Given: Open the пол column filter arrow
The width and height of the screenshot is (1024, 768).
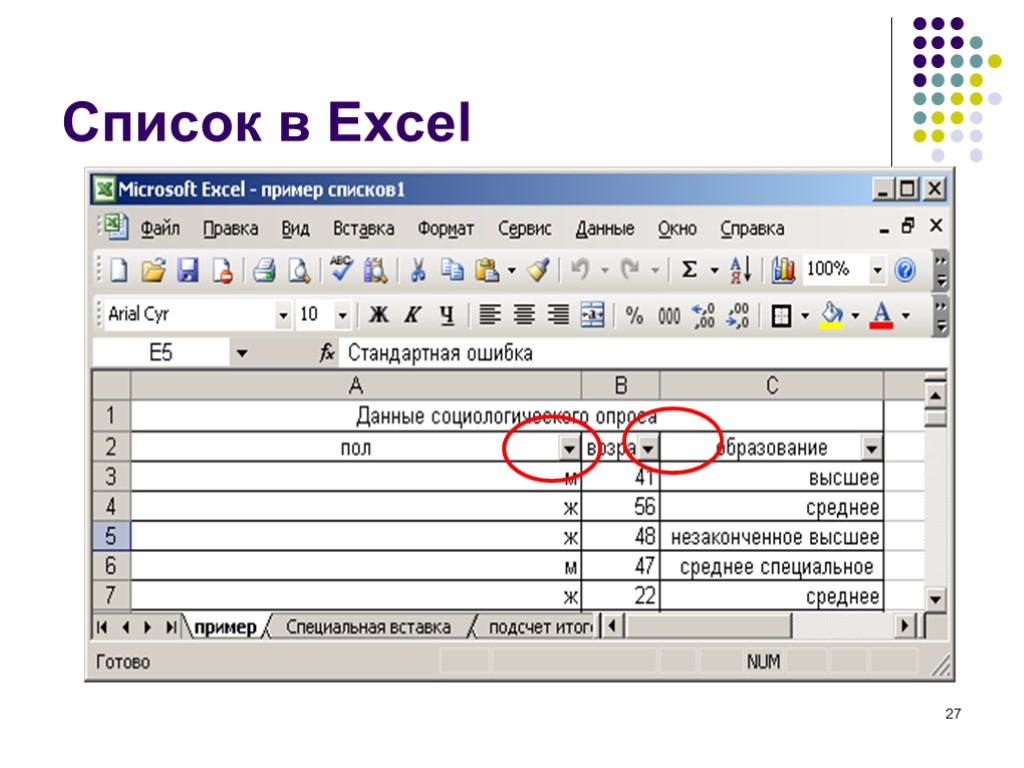Looking at the screenshot, I should 569,449.
